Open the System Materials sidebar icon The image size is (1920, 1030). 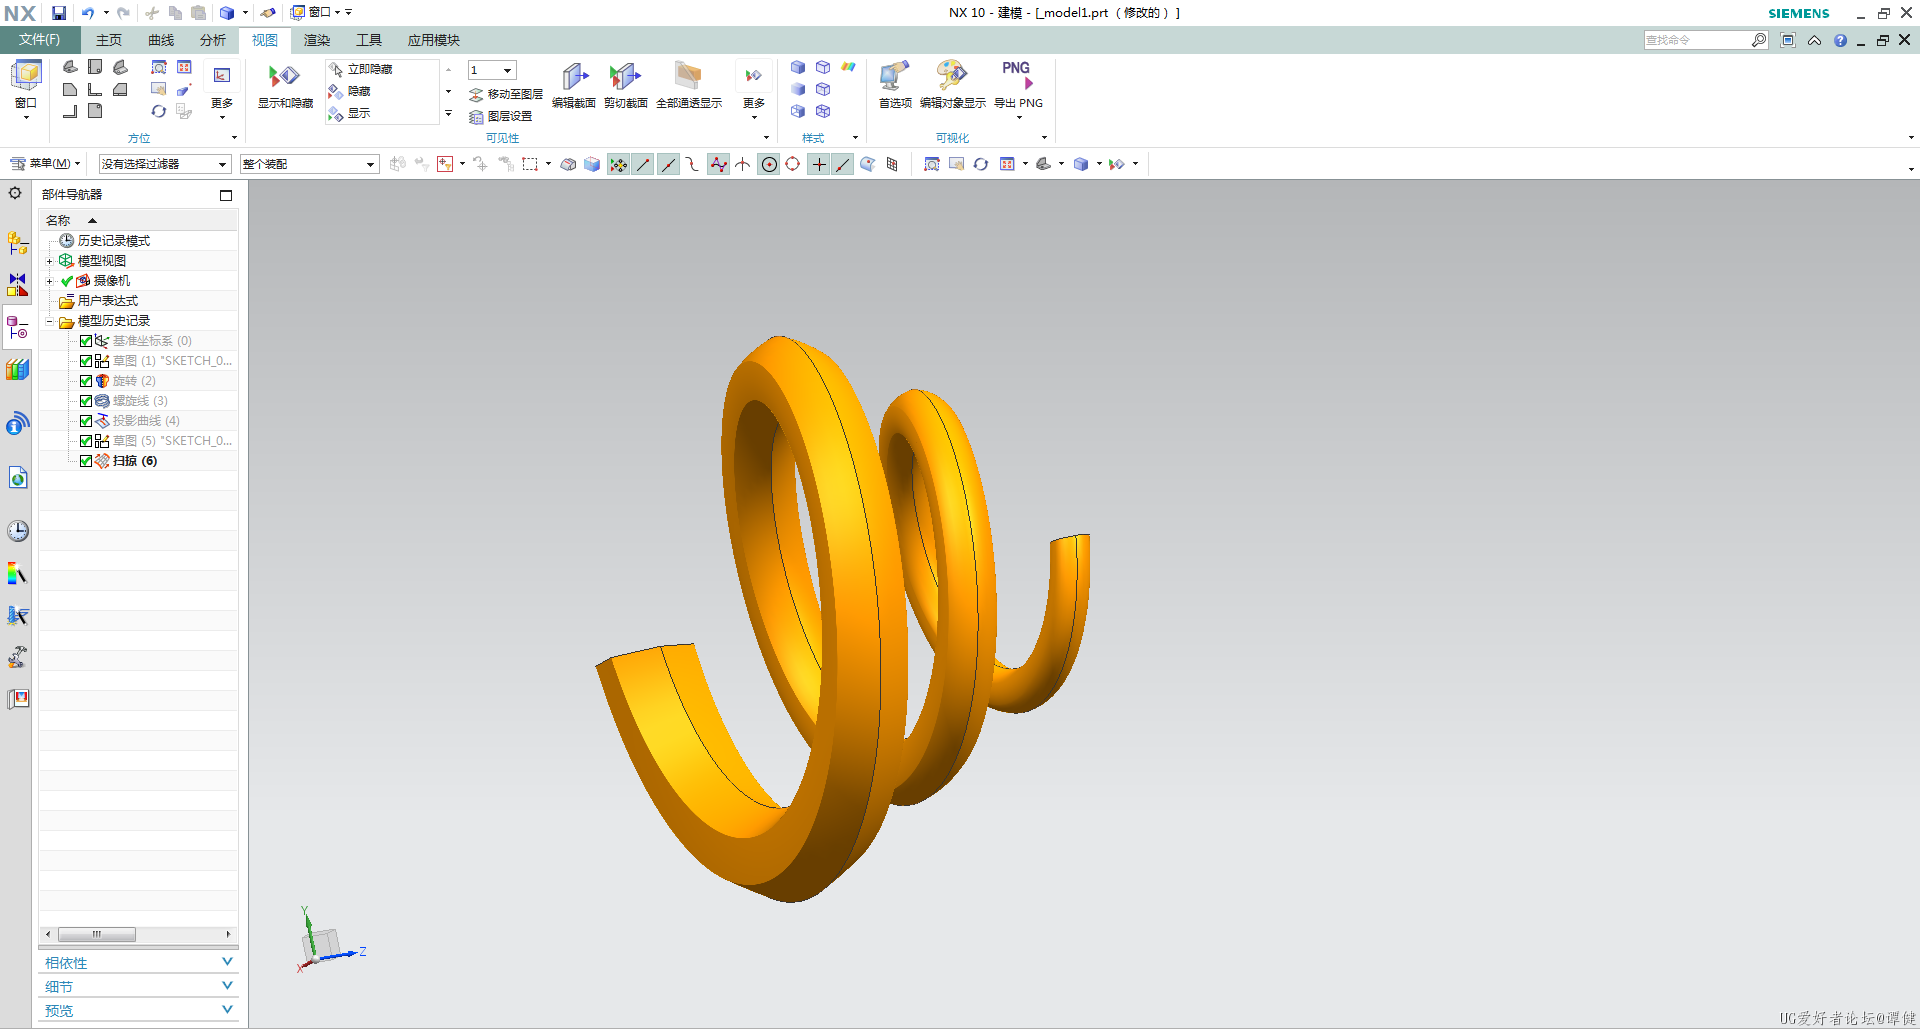18,574
